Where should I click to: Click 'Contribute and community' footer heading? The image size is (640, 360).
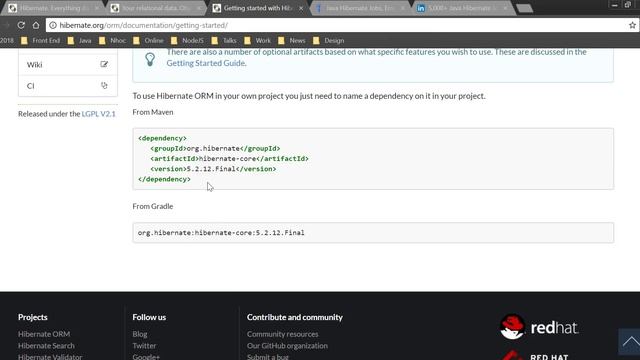[x=295, y=317]
